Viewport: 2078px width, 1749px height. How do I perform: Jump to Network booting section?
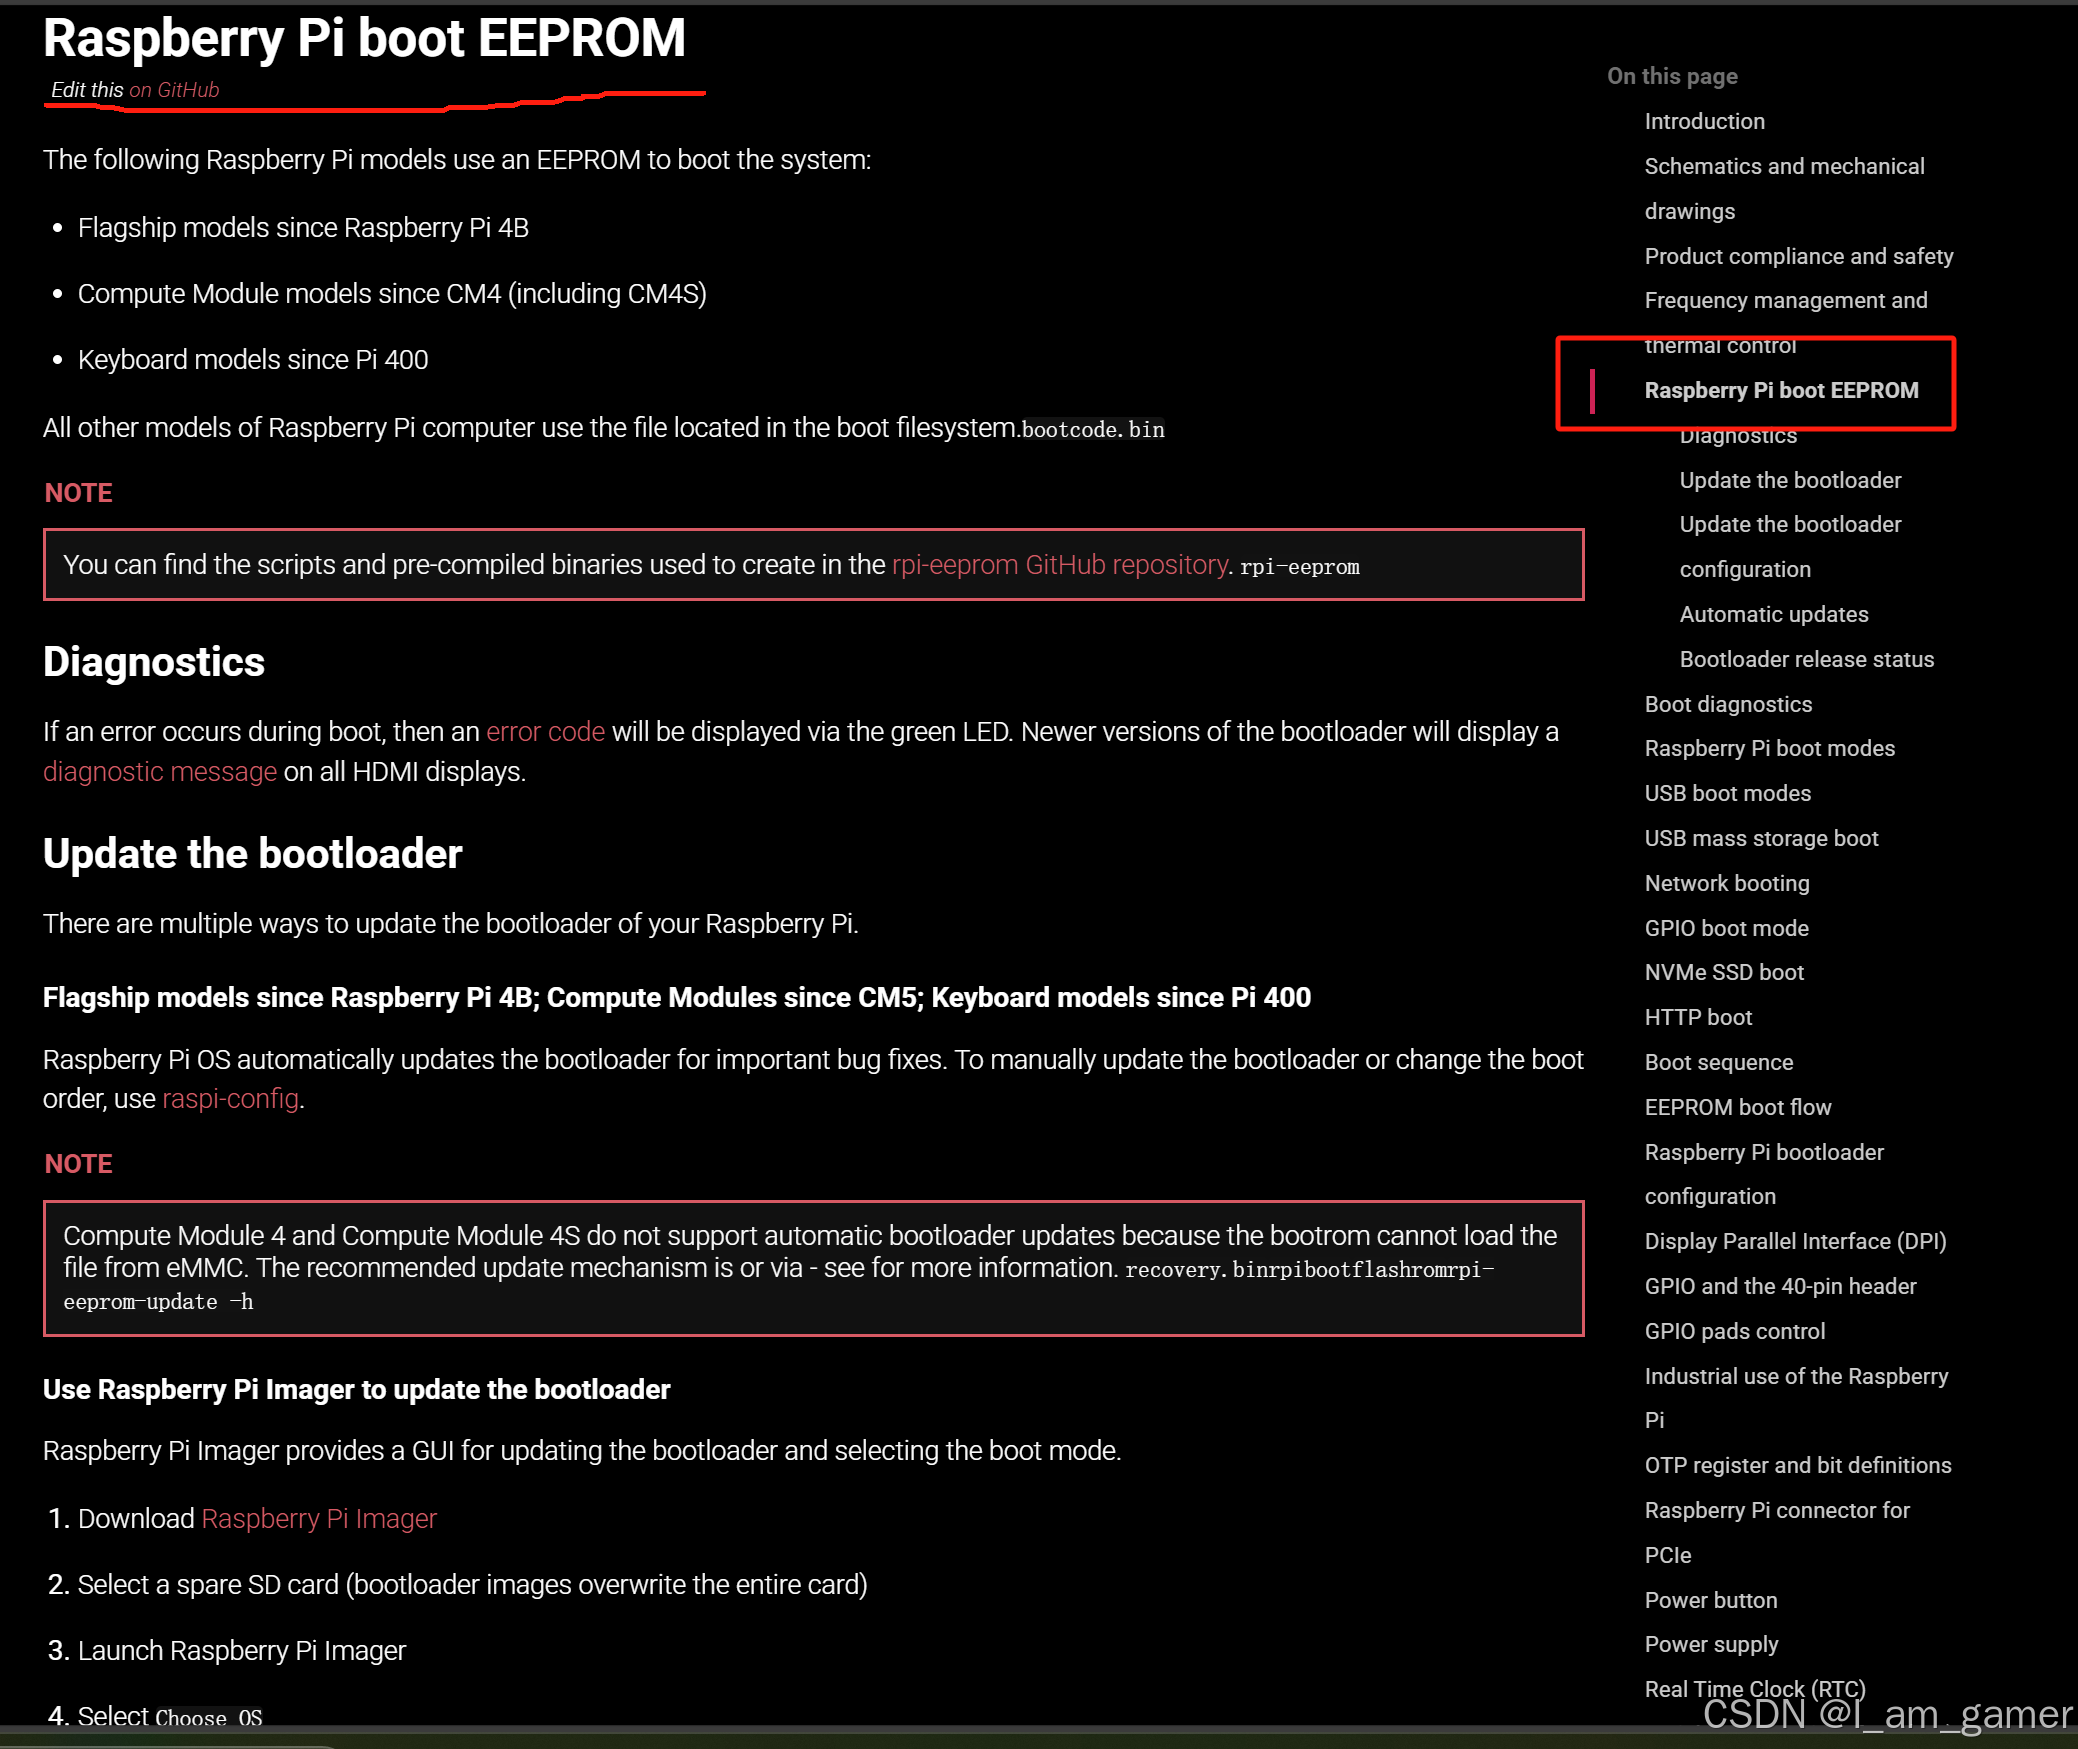click(1726, 883)
